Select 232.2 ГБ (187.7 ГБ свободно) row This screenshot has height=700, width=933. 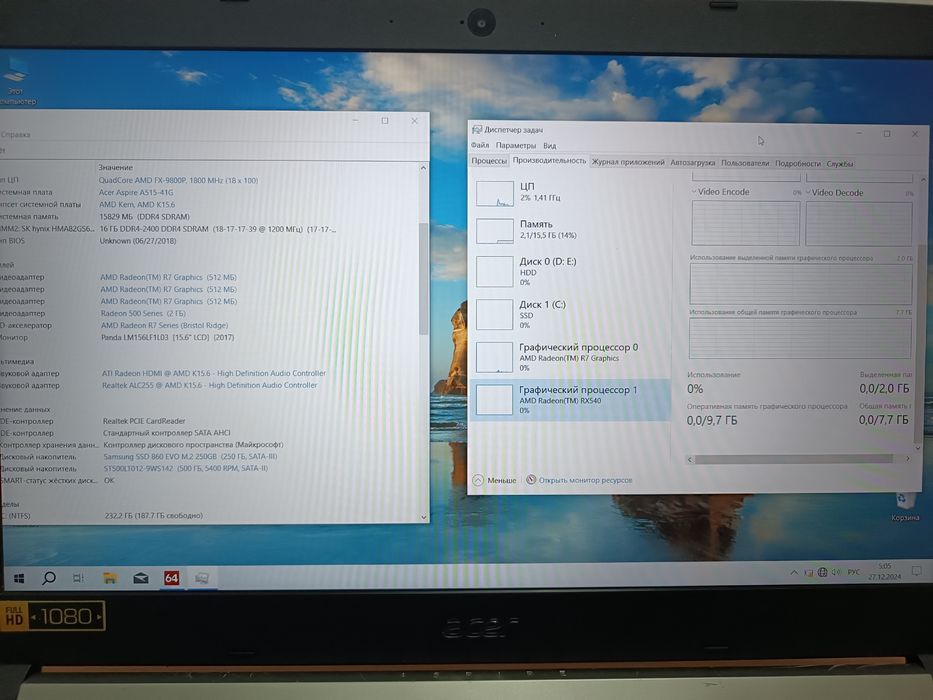point(154,515)
